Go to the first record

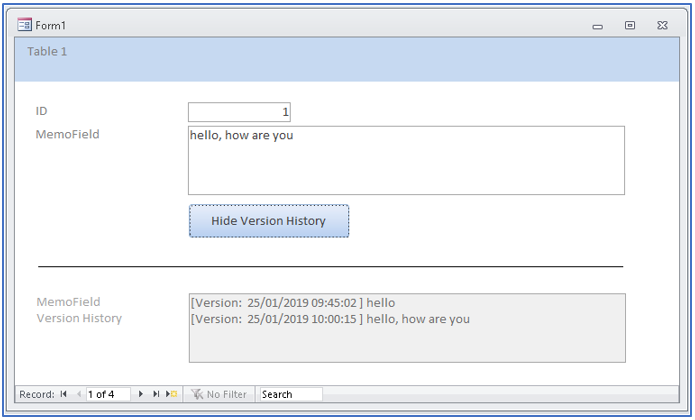[x=64, y=394]
